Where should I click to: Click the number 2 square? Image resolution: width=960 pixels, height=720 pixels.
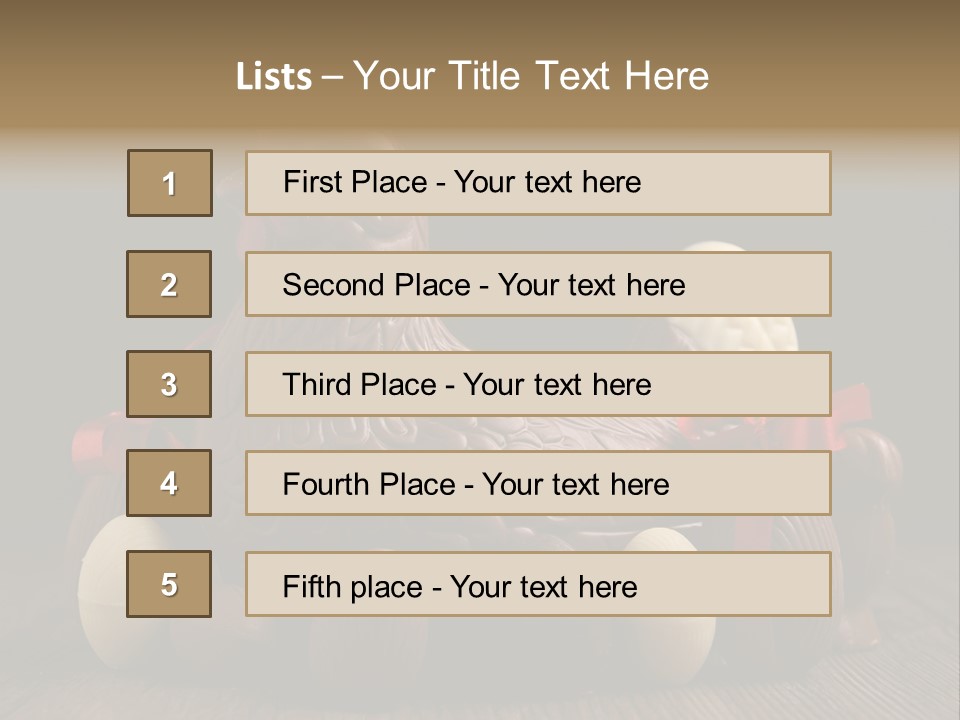click(x=169, y=284)
